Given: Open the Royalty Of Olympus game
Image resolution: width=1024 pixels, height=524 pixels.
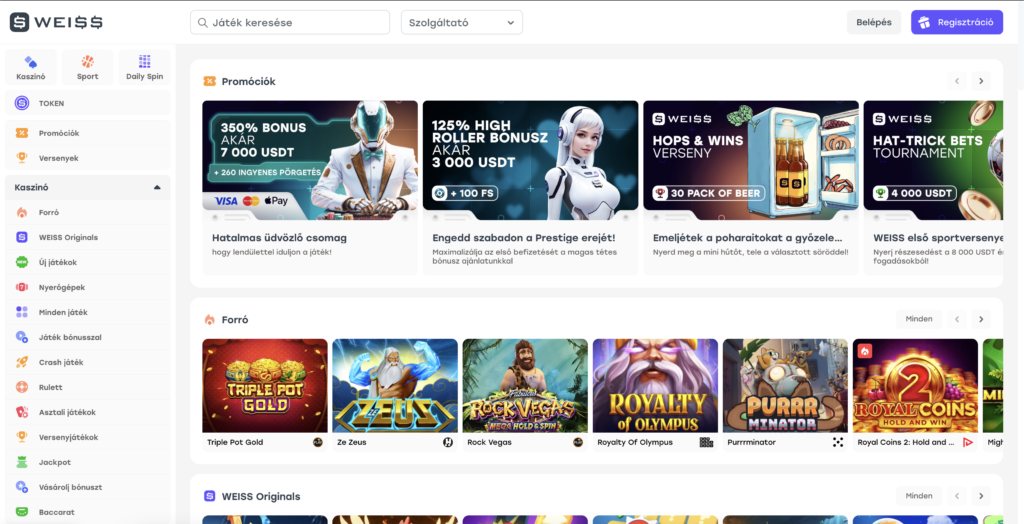Looking at the screenshot, I should point(655,385).
